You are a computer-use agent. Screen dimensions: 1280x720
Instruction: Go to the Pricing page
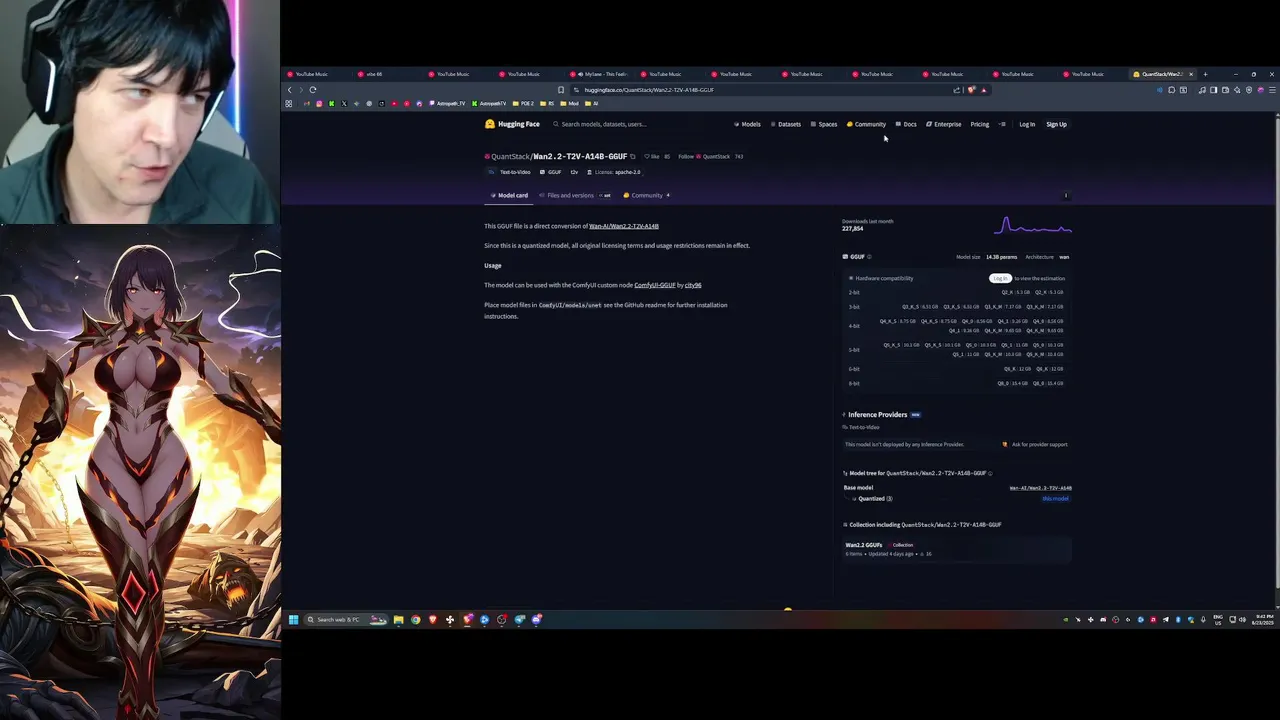tap(980, 124)
